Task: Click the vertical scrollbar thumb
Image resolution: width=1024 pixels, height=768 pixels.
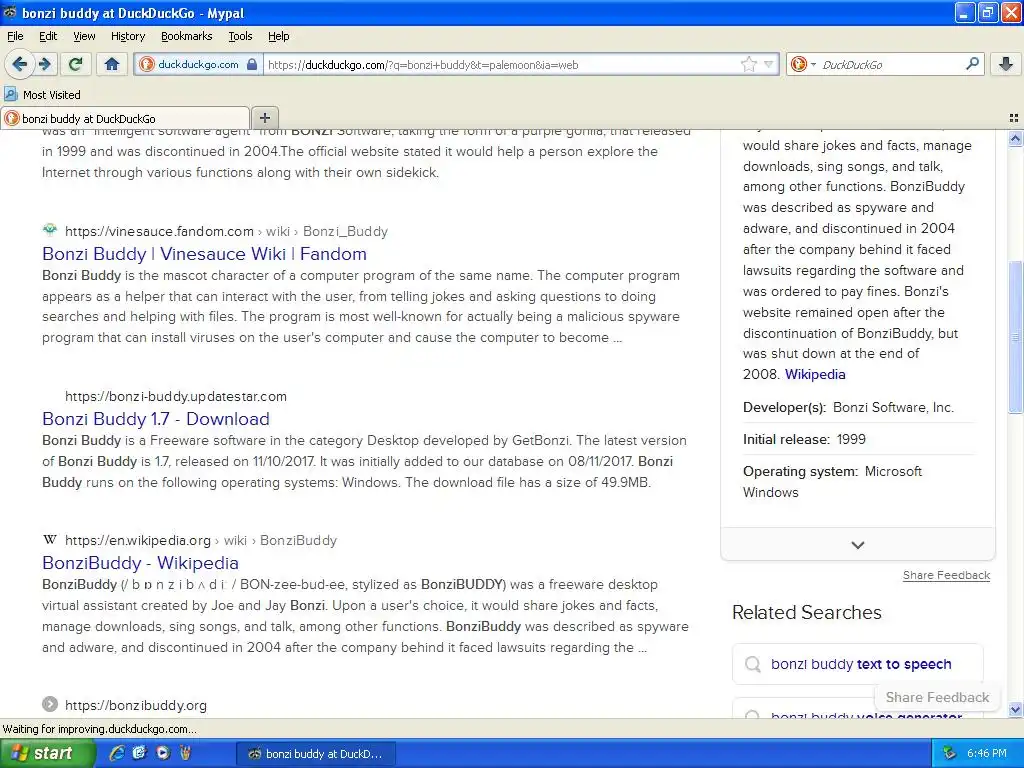Action: tap(1015, 337)
